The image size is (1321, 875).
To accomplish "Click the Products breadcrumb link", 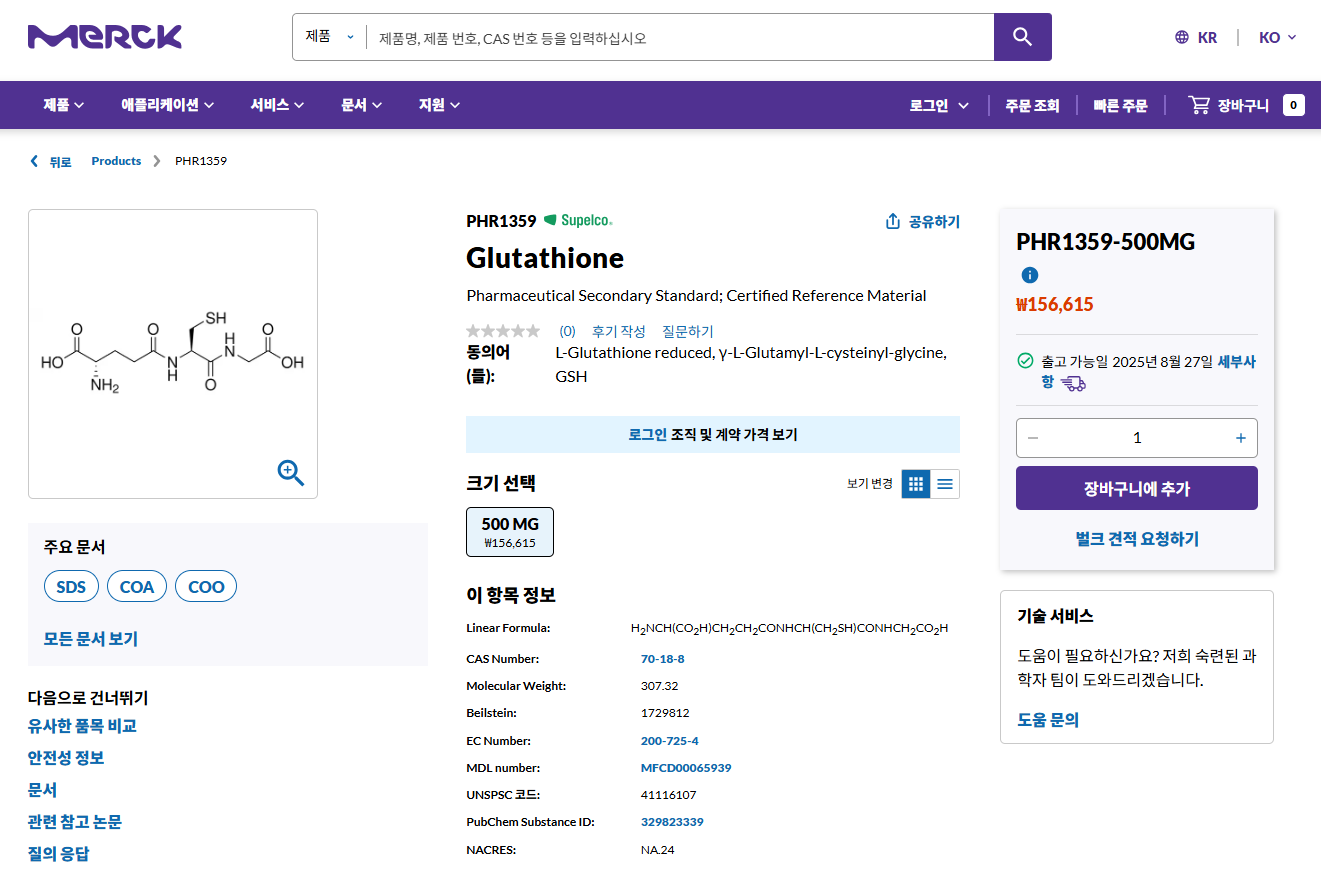I will (x=116, y=161).
